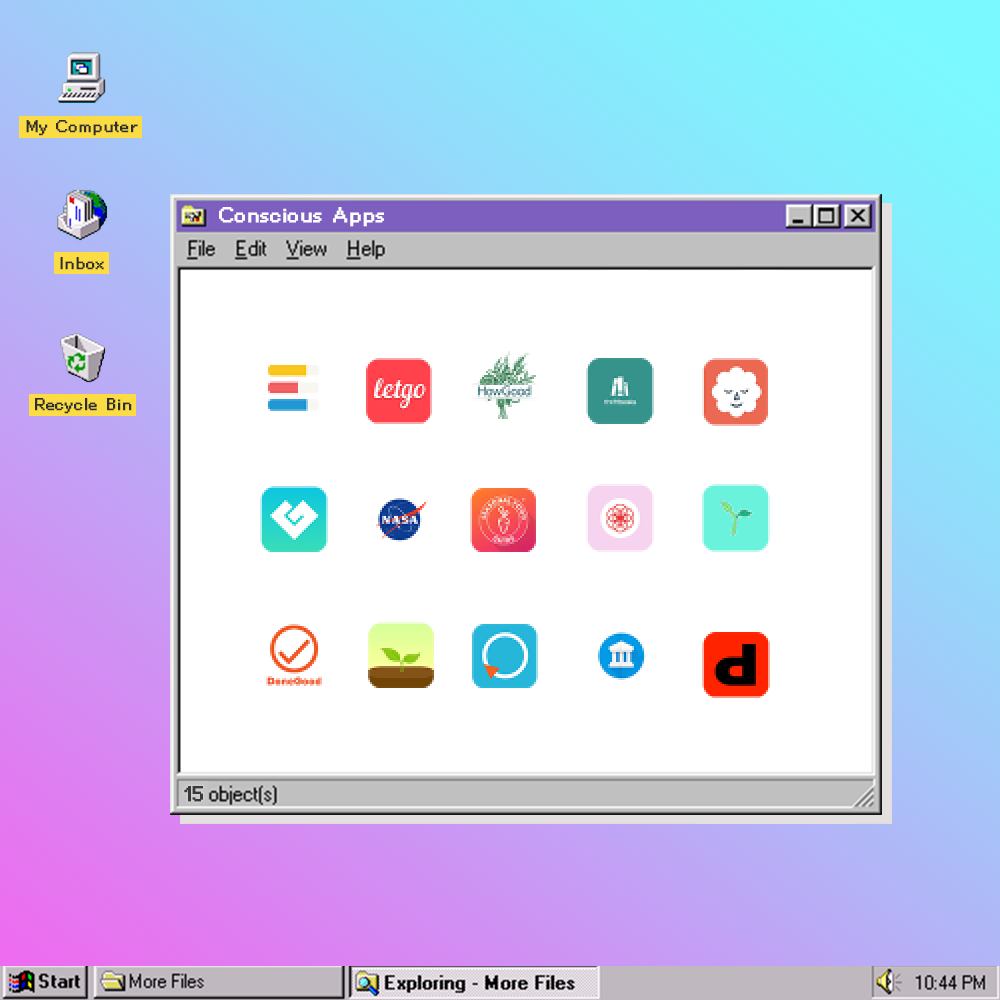
Task: Click the Inbox label text
Action: [82, 263]
